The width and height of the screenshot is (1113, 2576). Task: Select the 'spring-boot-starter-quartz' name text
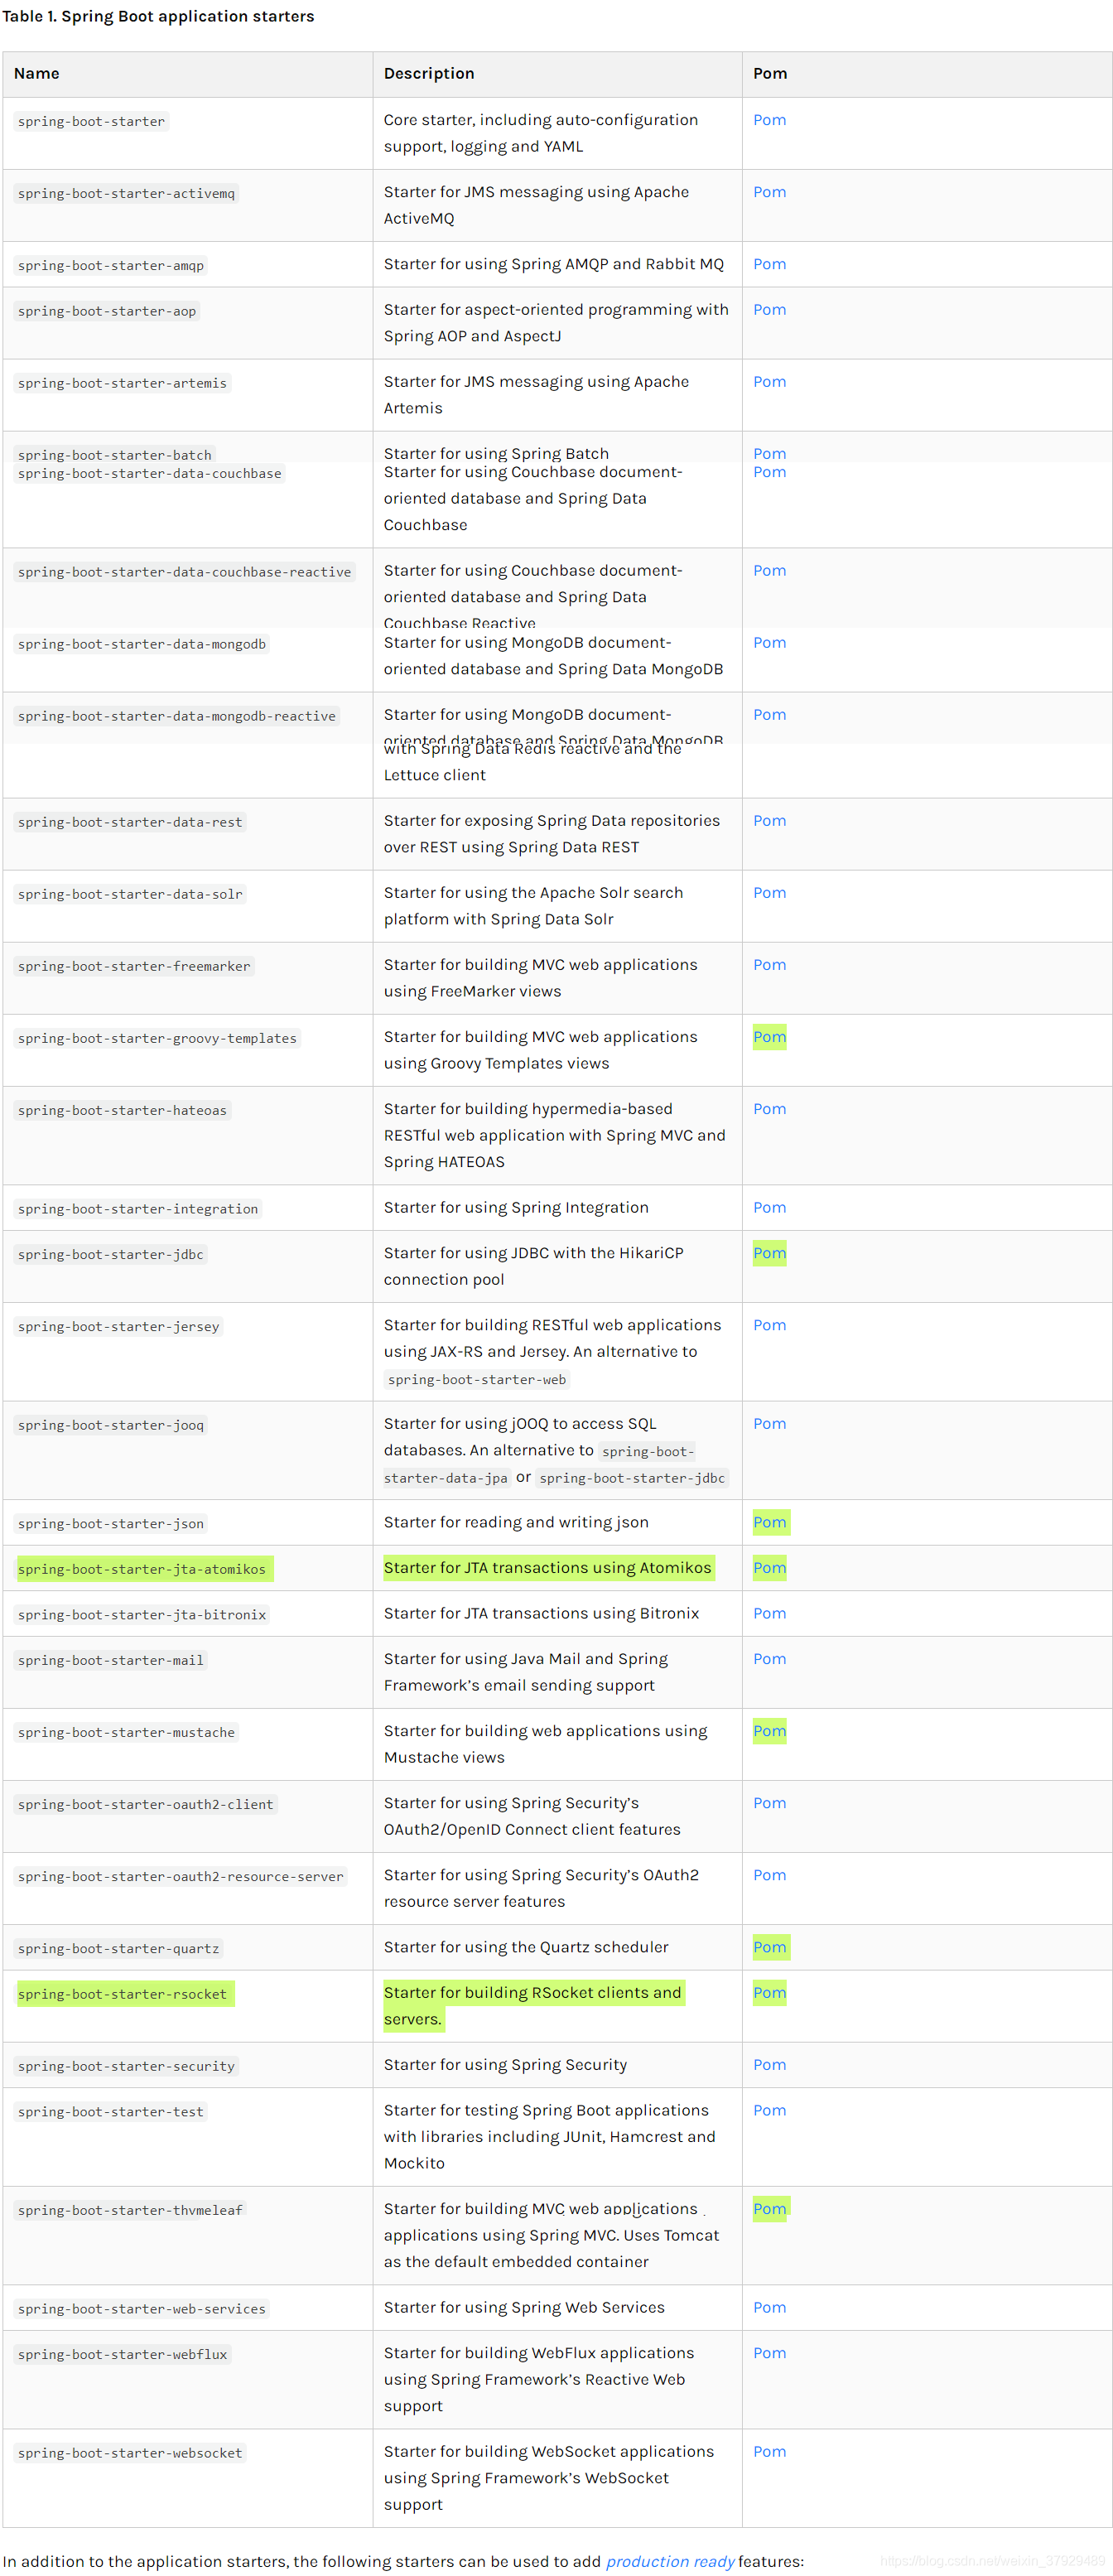click(x=118, y=1949)
